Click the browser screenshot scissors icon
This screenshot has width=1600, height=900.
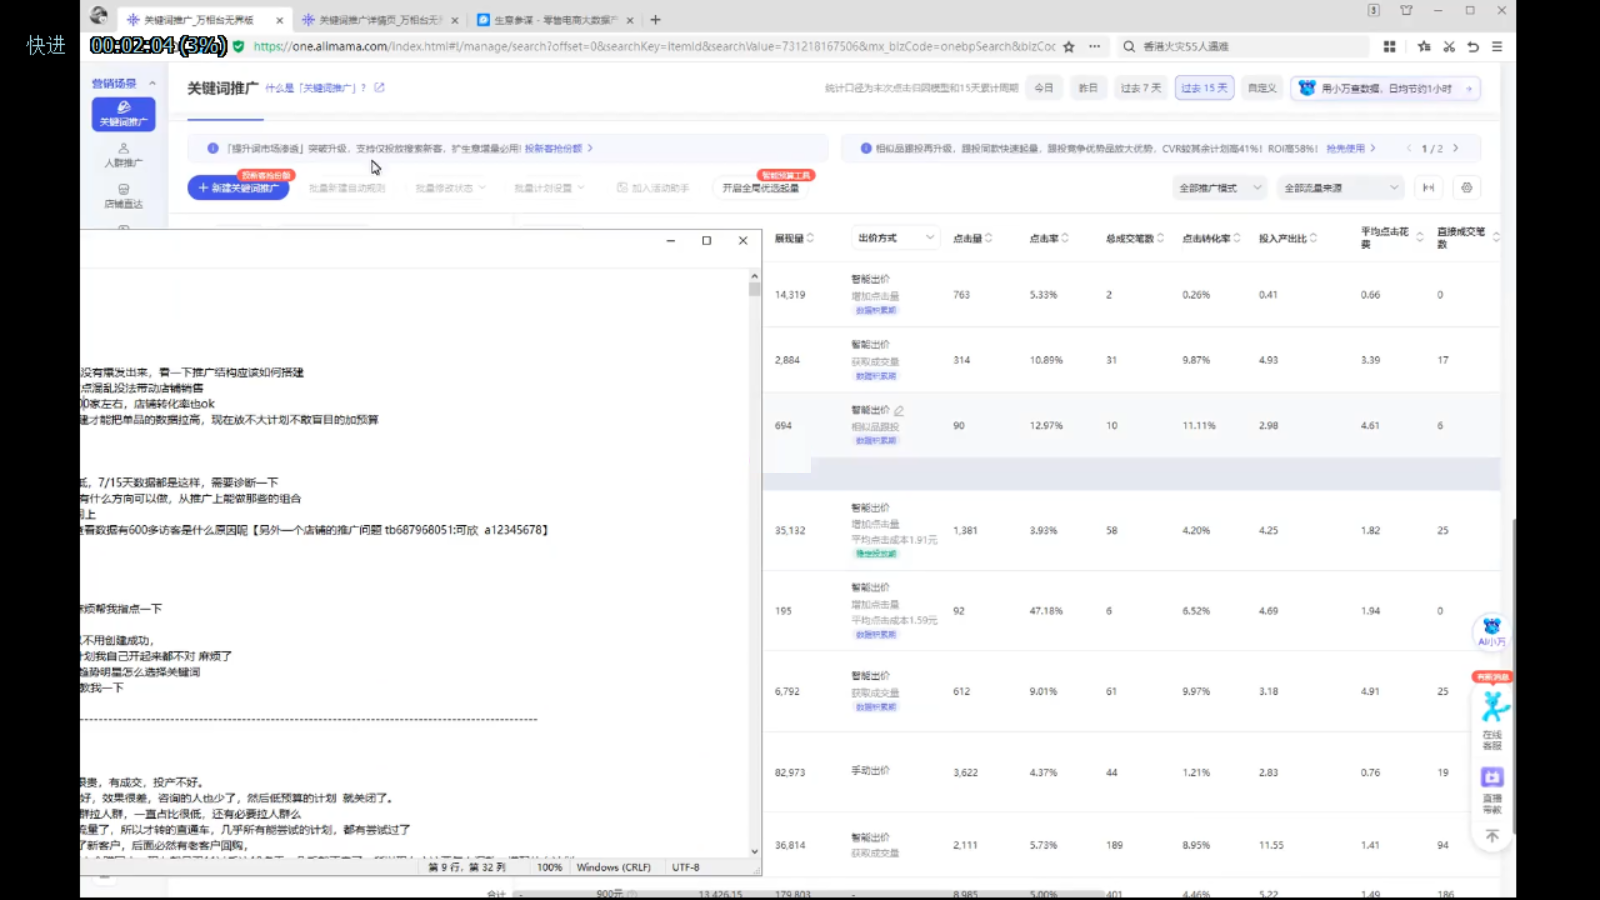pyautogui.click(x=1448, y=47)
